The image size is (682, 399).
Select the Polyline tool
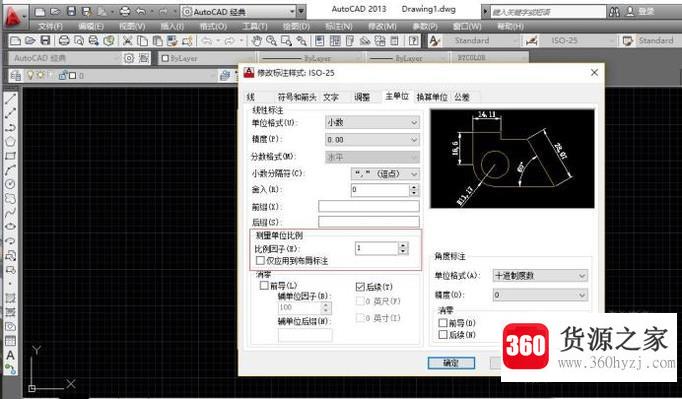pos(10,127)
